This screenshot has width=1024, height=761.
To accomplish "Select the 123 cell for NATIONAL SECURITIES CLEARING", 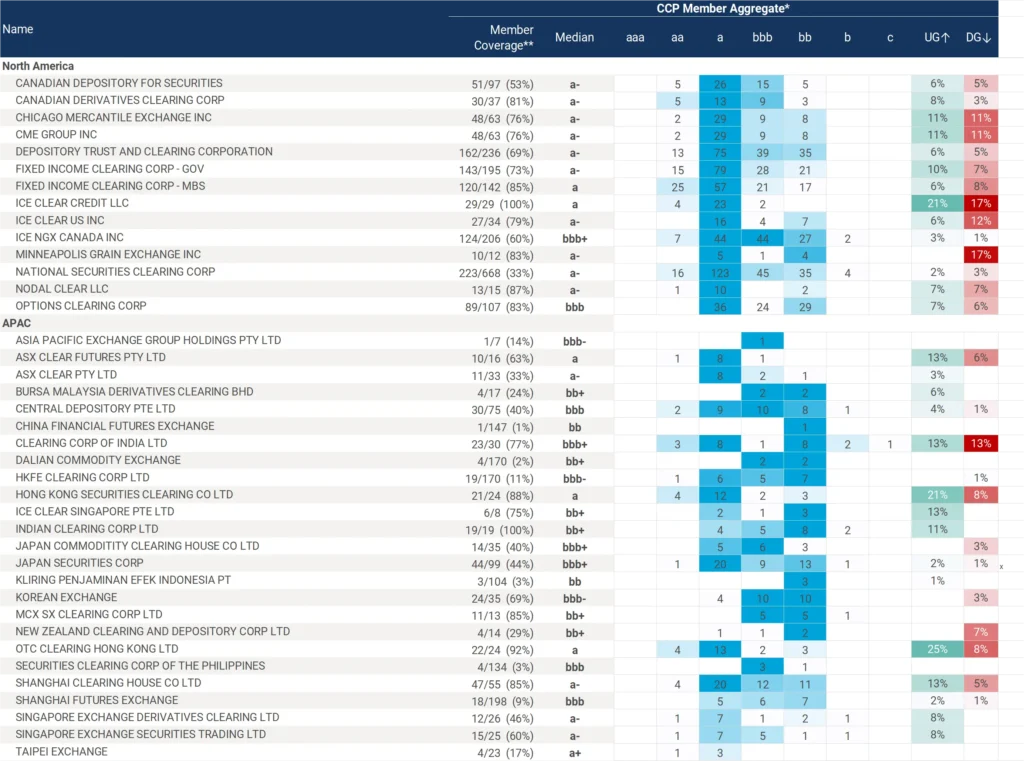I will click(x=720, y=273).
